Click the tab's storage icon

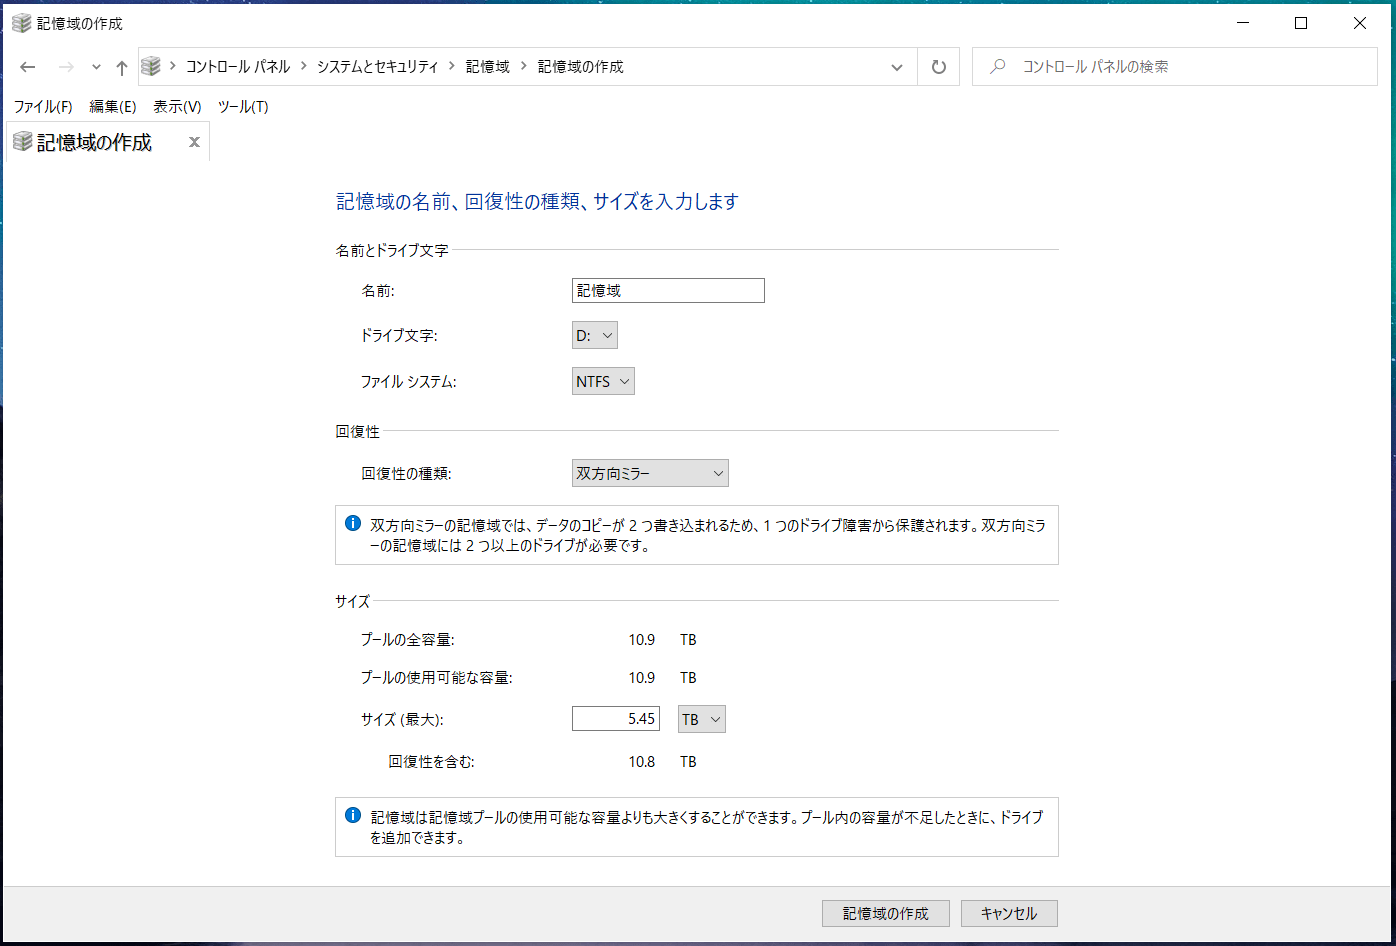coord(22,142)
